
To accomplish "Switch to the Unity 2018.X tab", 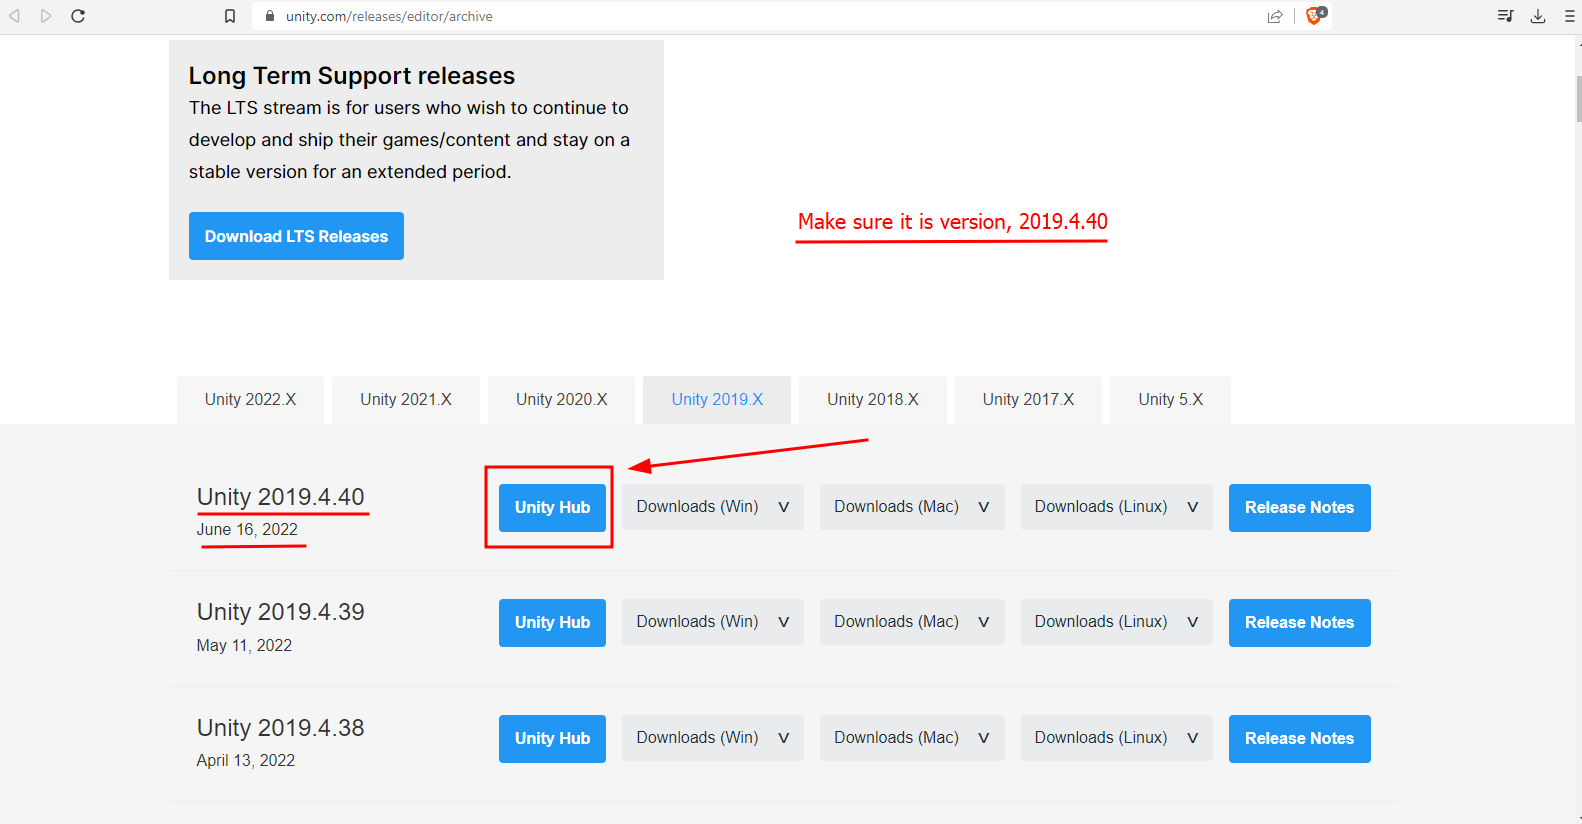I will (873, 400).
